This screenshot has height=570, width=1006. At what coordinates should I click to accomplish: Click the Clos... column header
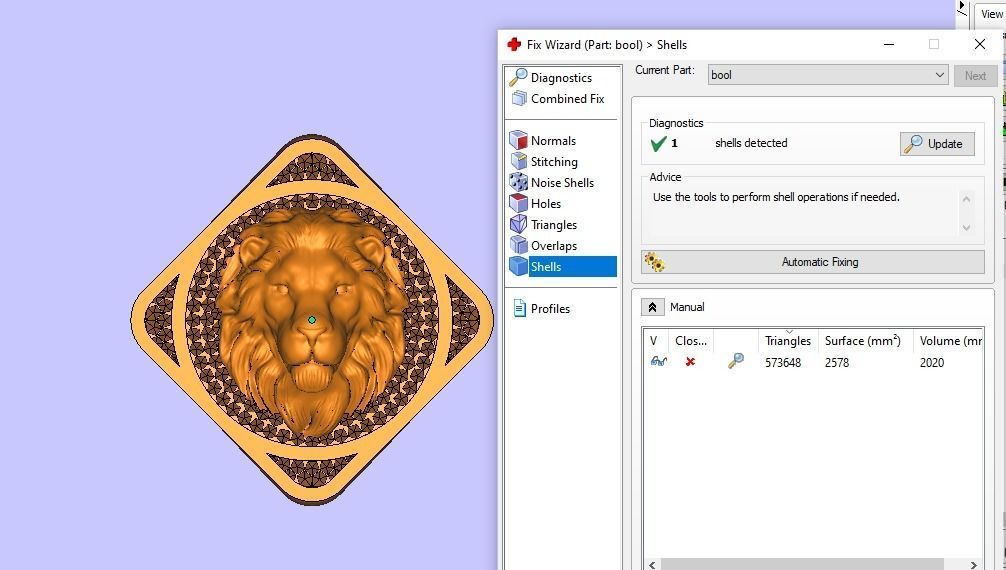coord(691,341)
